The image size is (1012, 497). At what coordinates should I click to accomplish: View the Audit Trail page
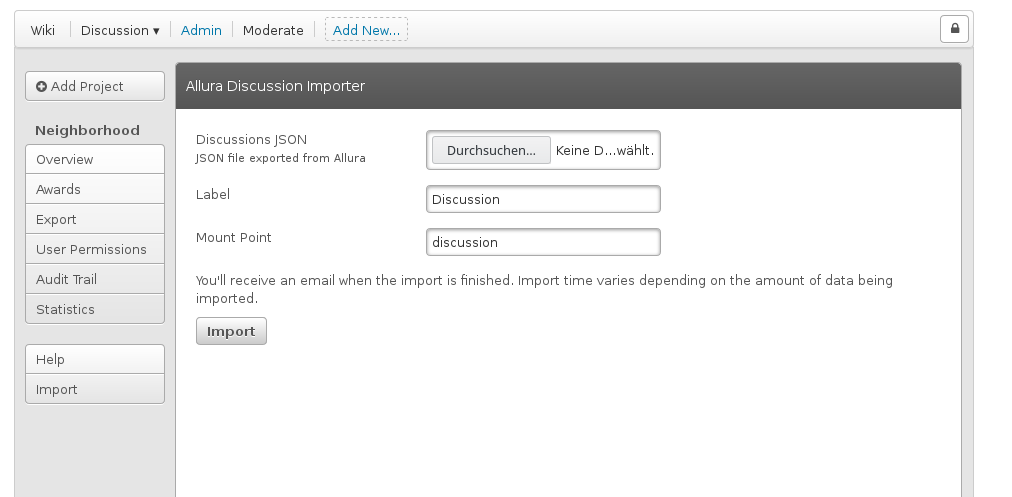pos(95,279)
